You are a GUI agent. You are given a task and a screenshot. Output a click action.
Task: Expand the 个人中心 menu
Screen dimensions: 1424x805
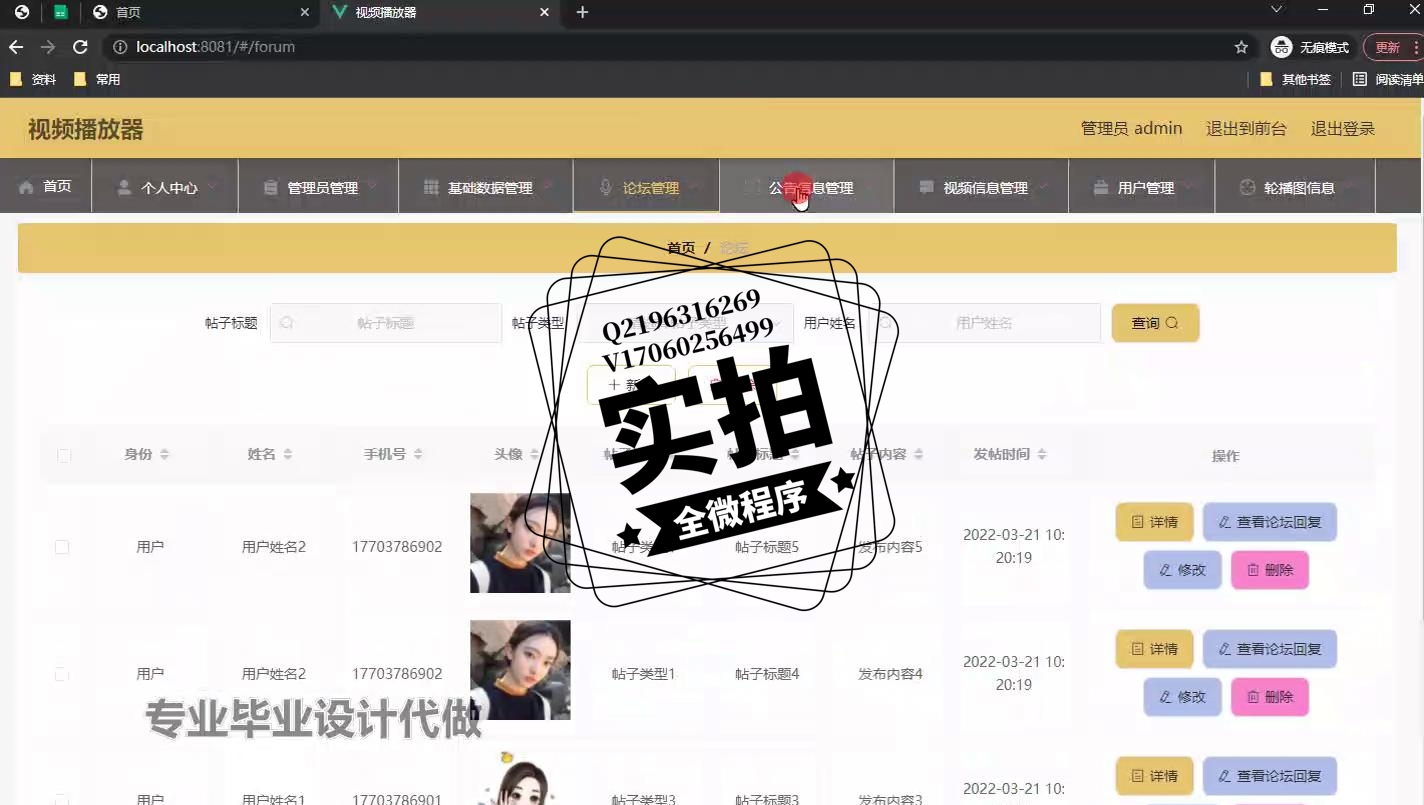point(165,187)
